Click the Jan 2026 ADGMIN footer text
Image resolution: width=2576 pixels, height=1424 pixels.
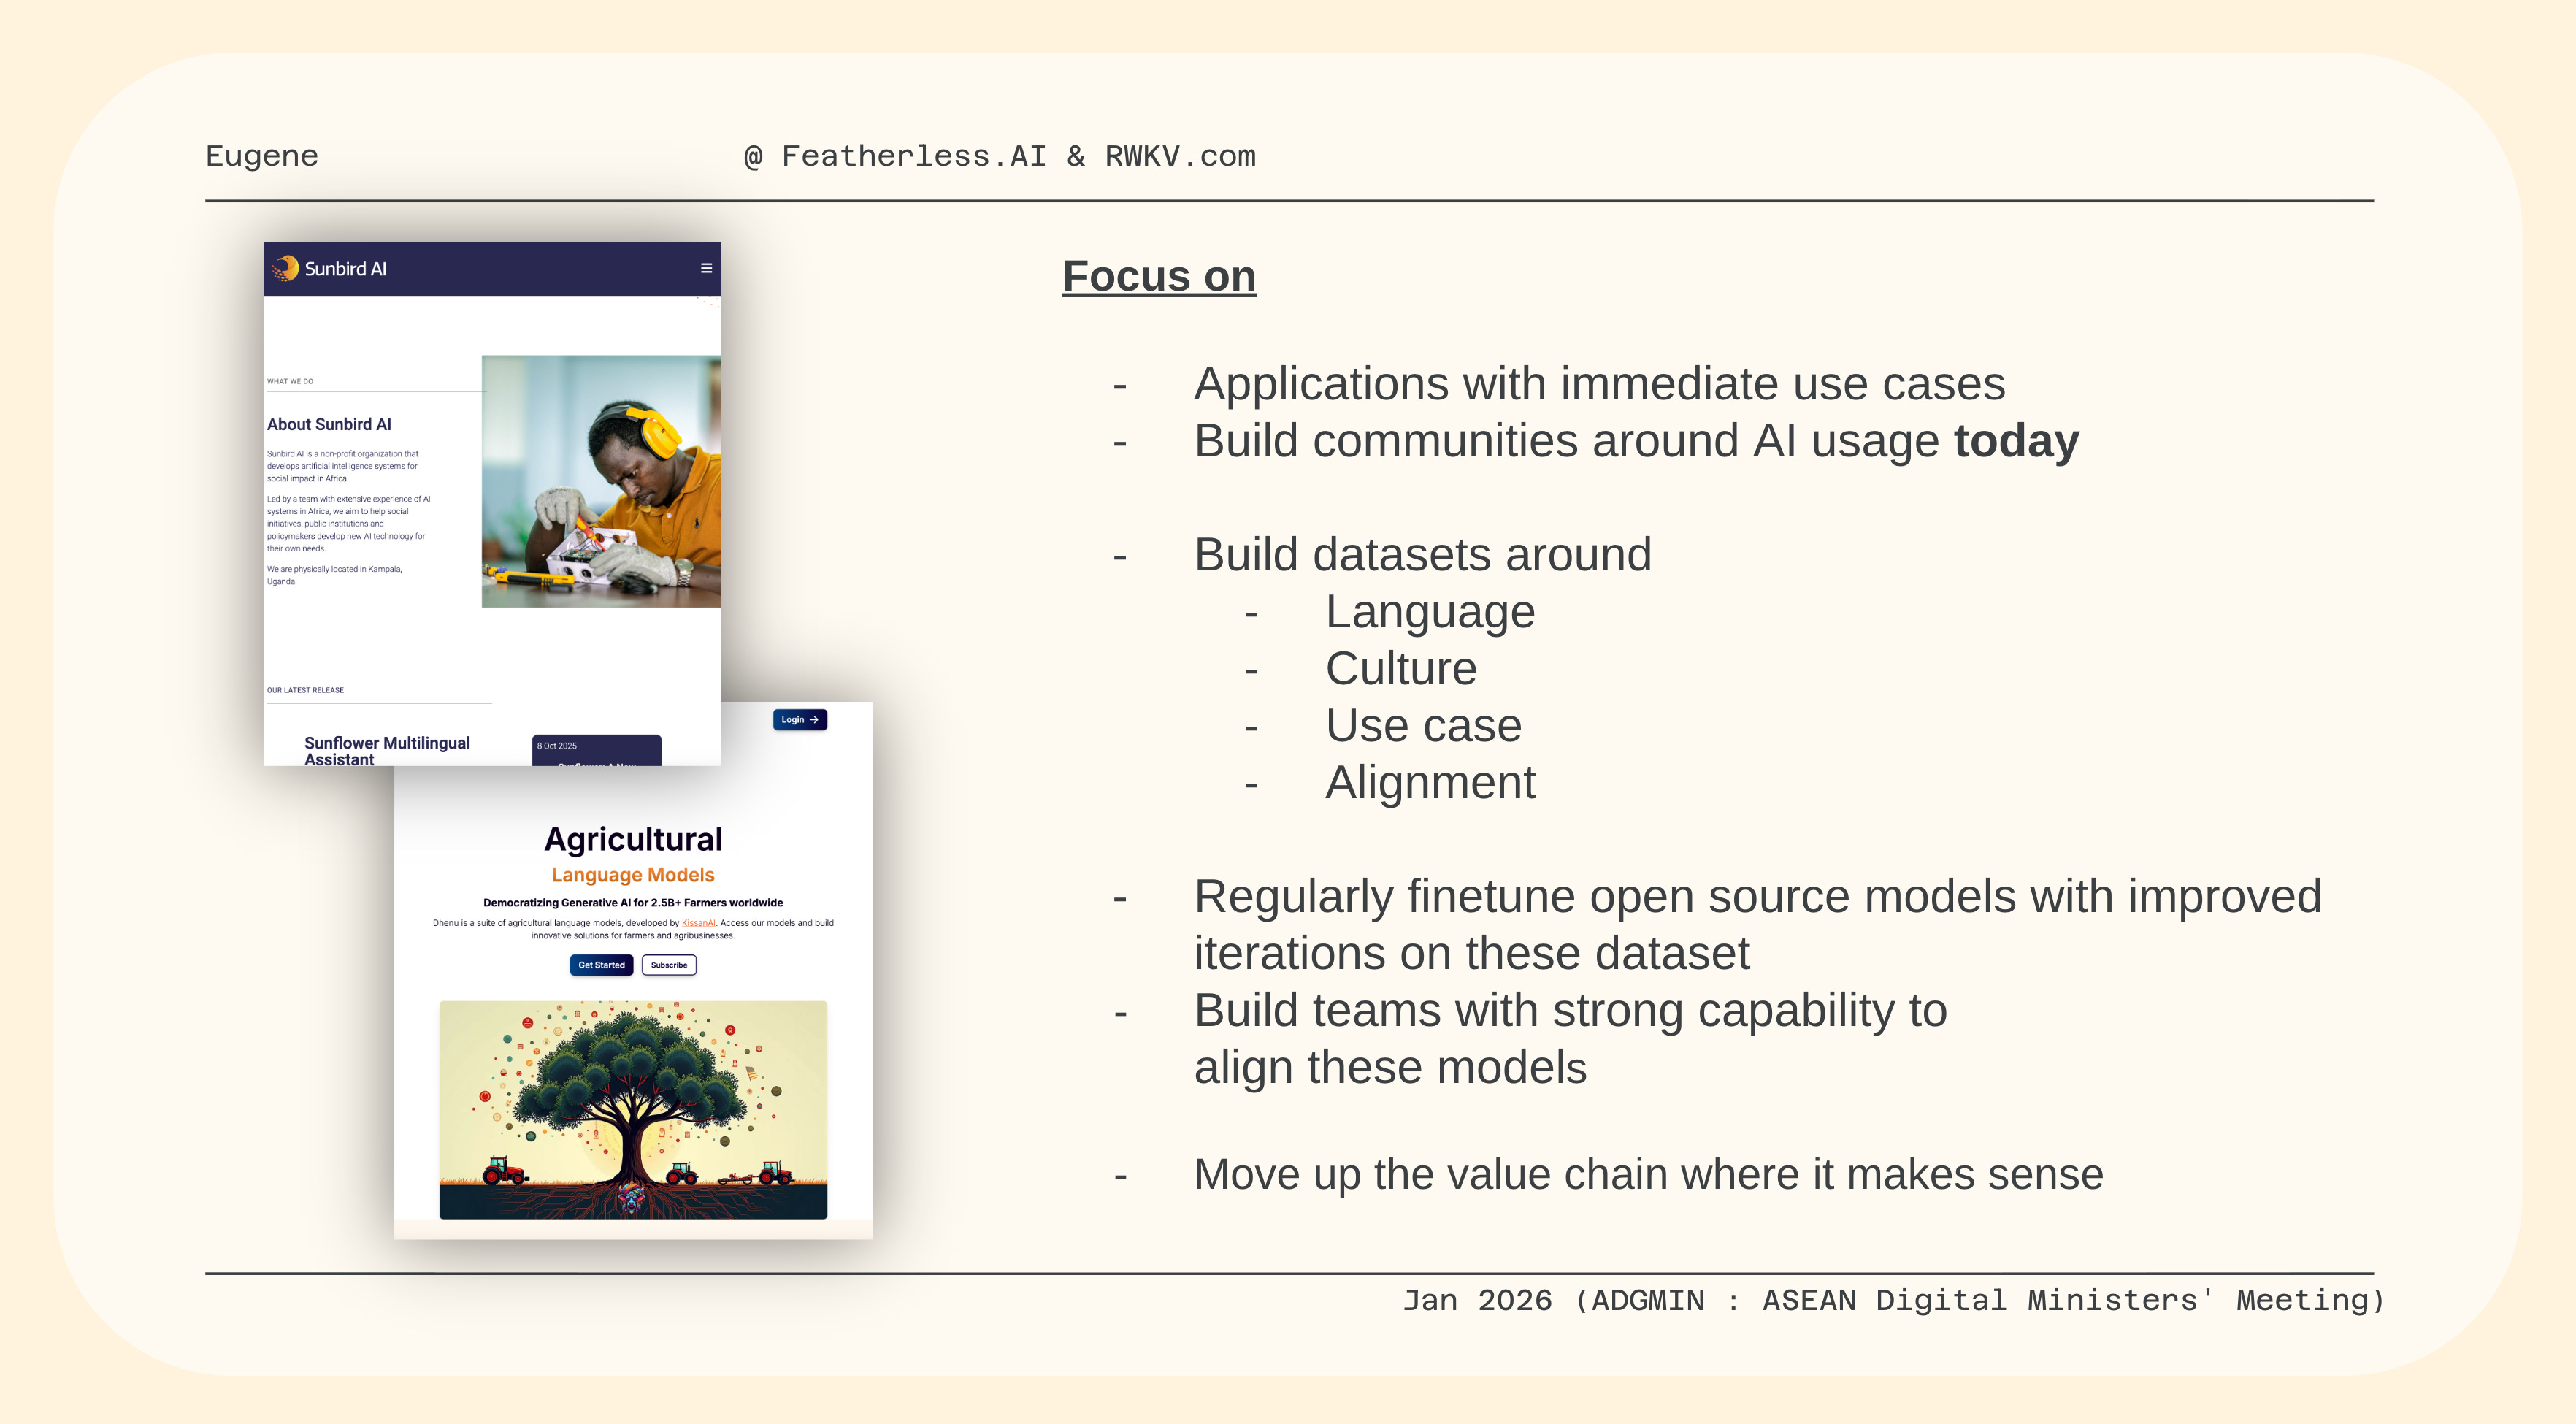pyautogui.click(x=1892, y=1300)
